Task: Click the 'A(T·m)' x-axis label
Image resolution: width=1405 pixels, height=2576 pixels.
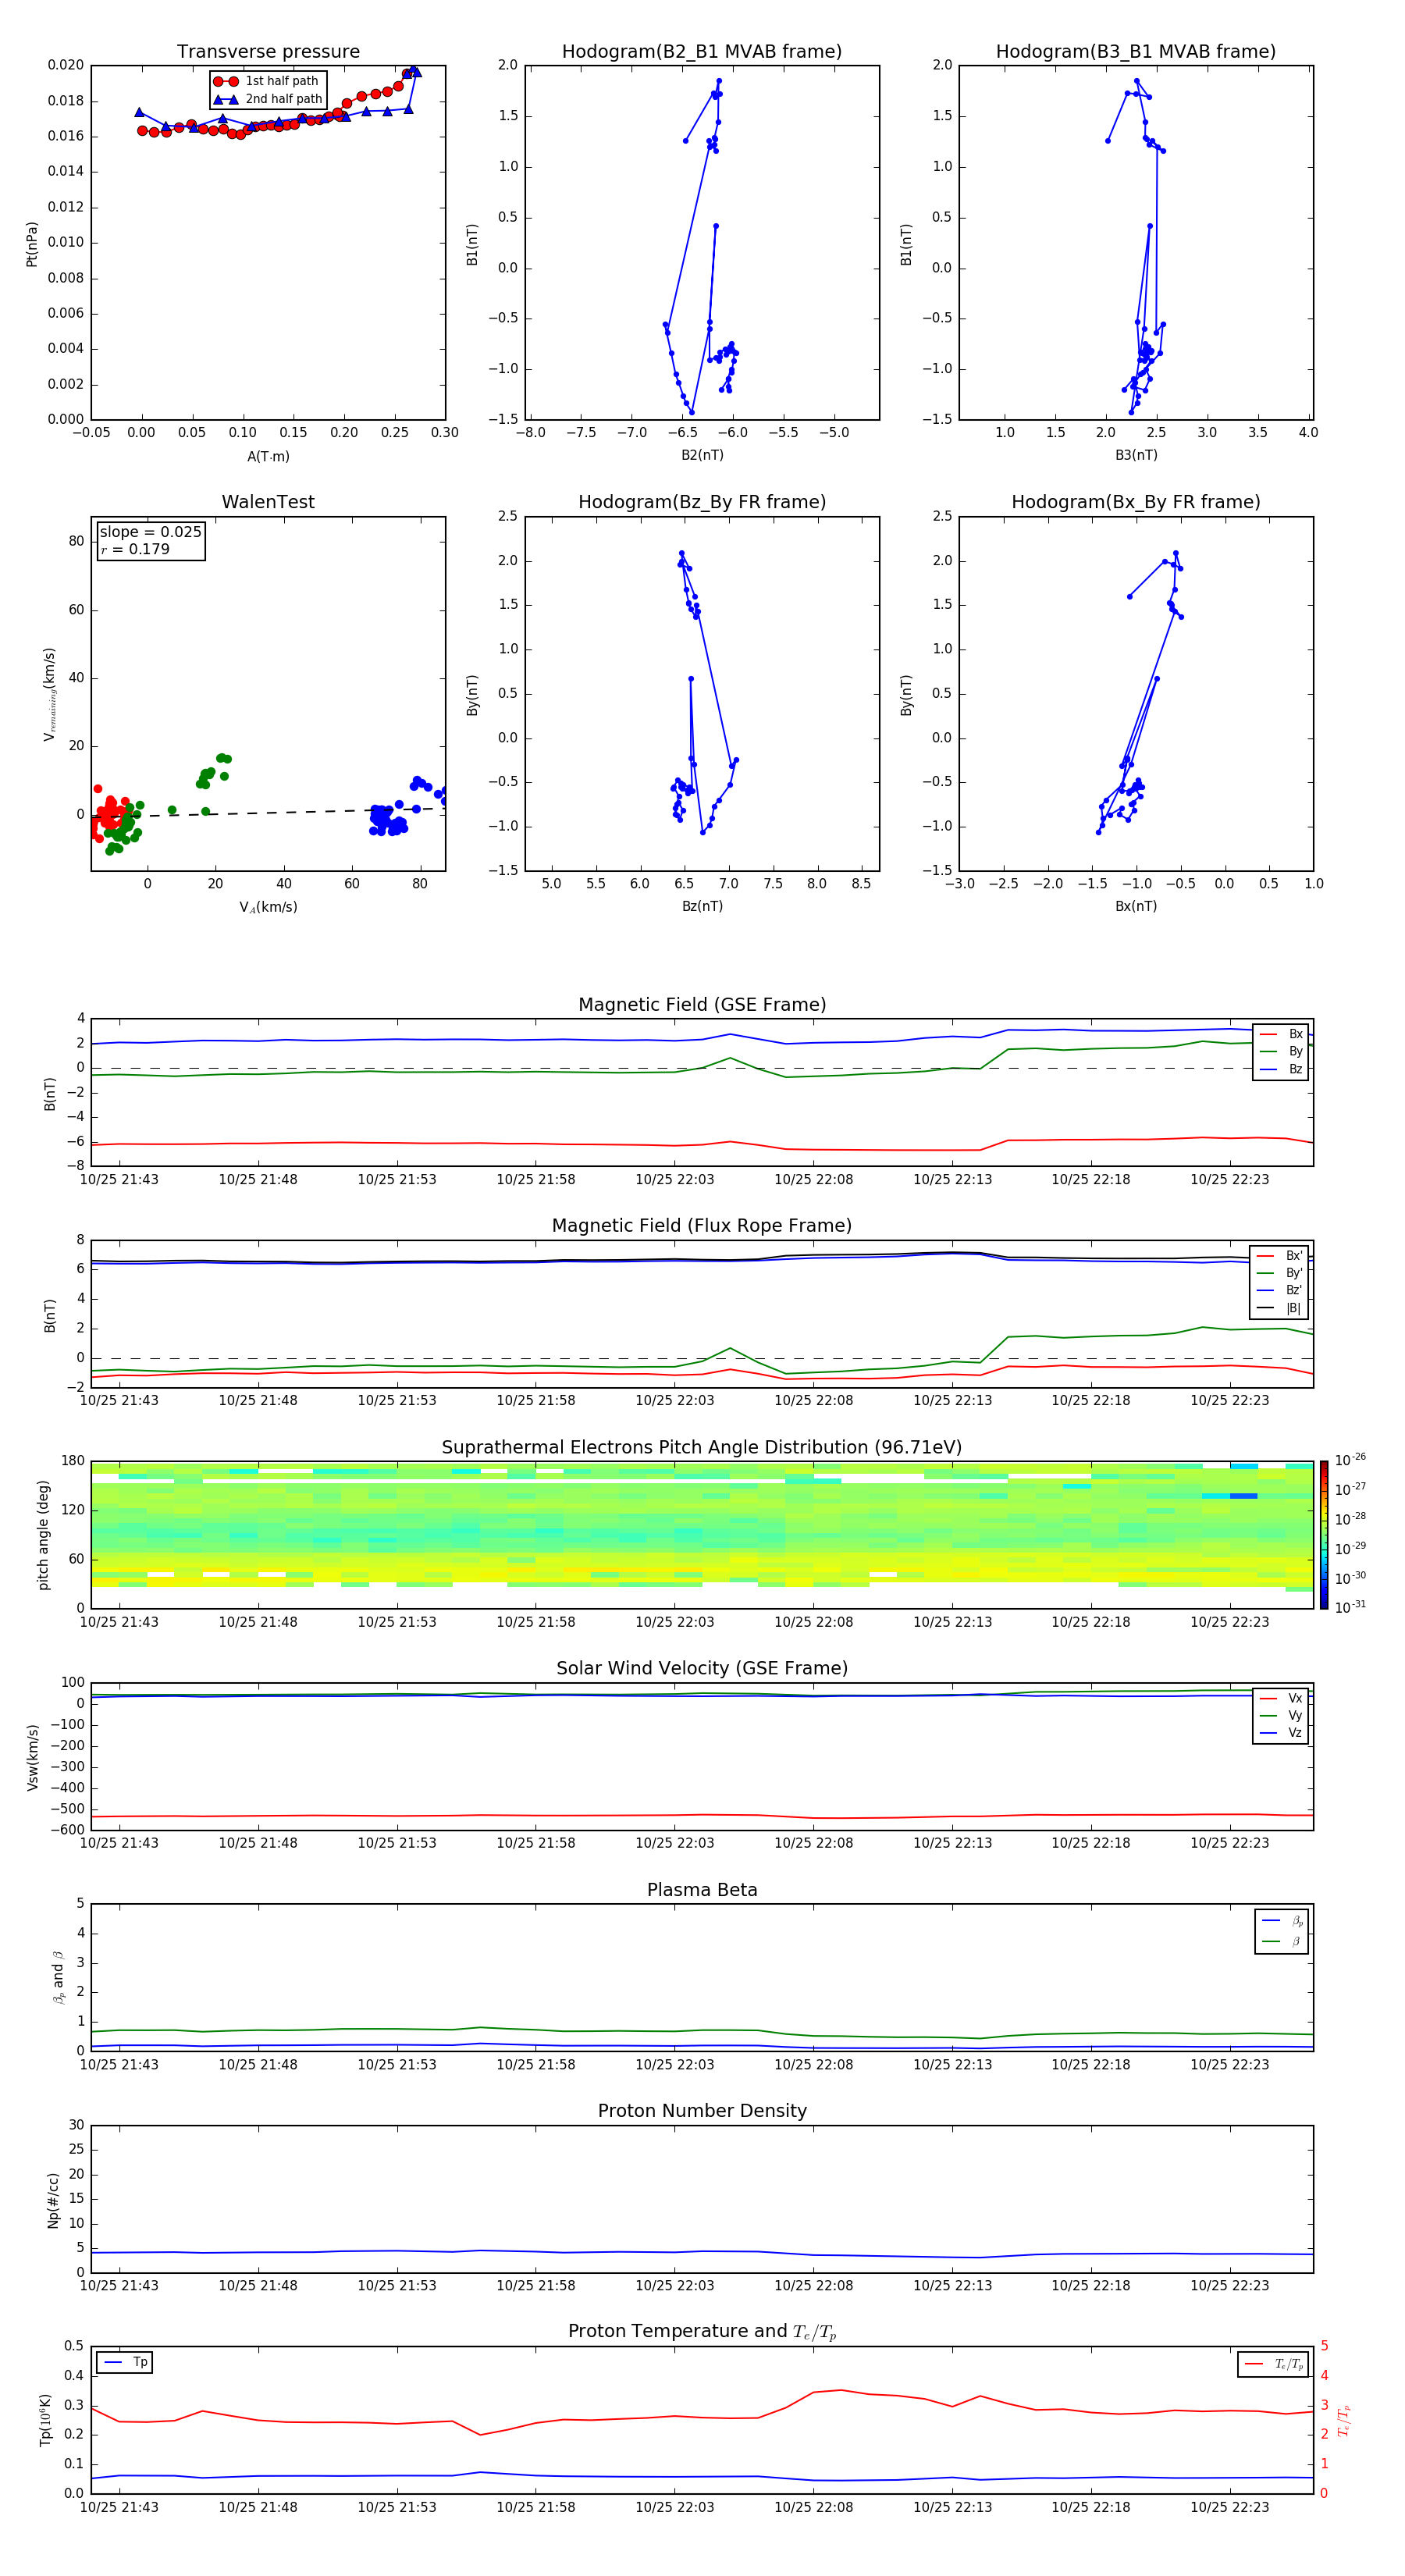Action: click(x=268, y=457)
